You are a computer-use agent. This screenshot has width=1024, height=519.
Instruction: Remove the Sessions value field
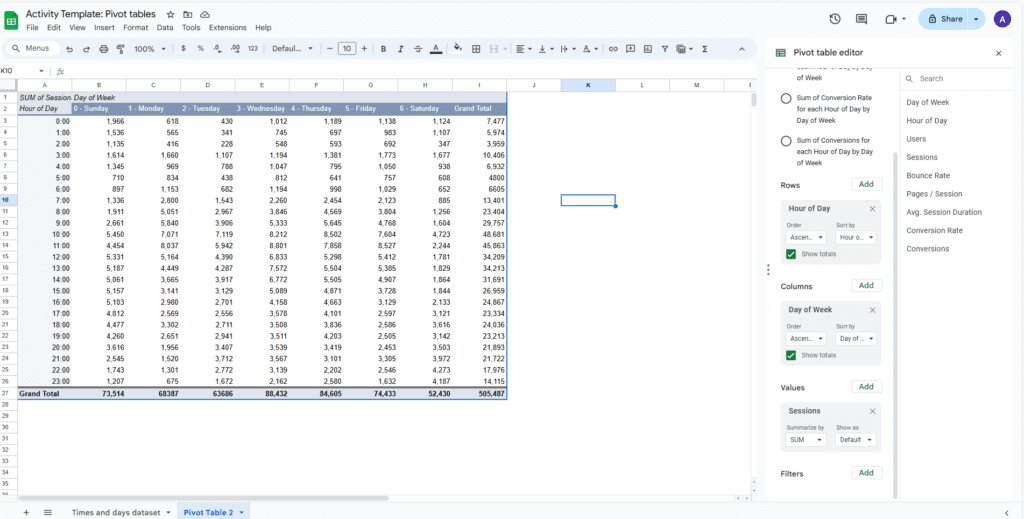coord(872,411)
